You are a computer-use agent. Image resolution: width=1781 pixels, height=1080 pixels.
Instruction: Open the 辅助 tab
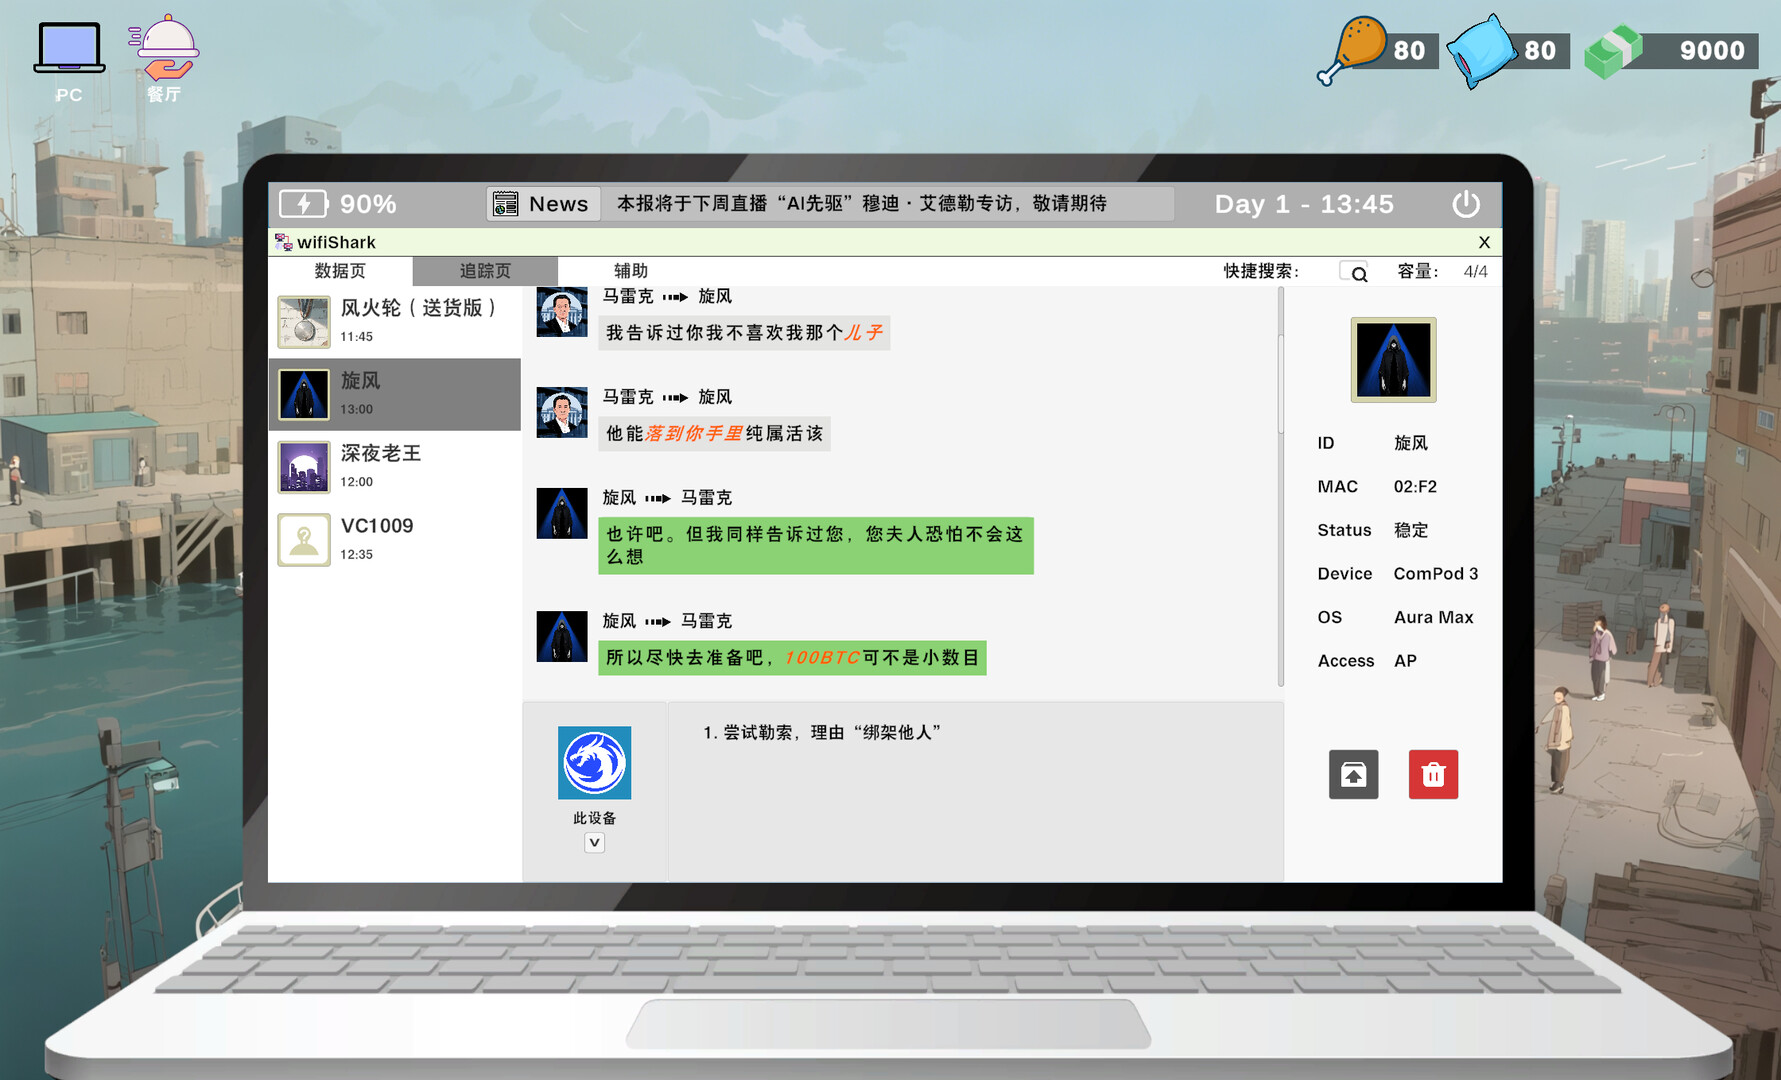coord(631,270)
